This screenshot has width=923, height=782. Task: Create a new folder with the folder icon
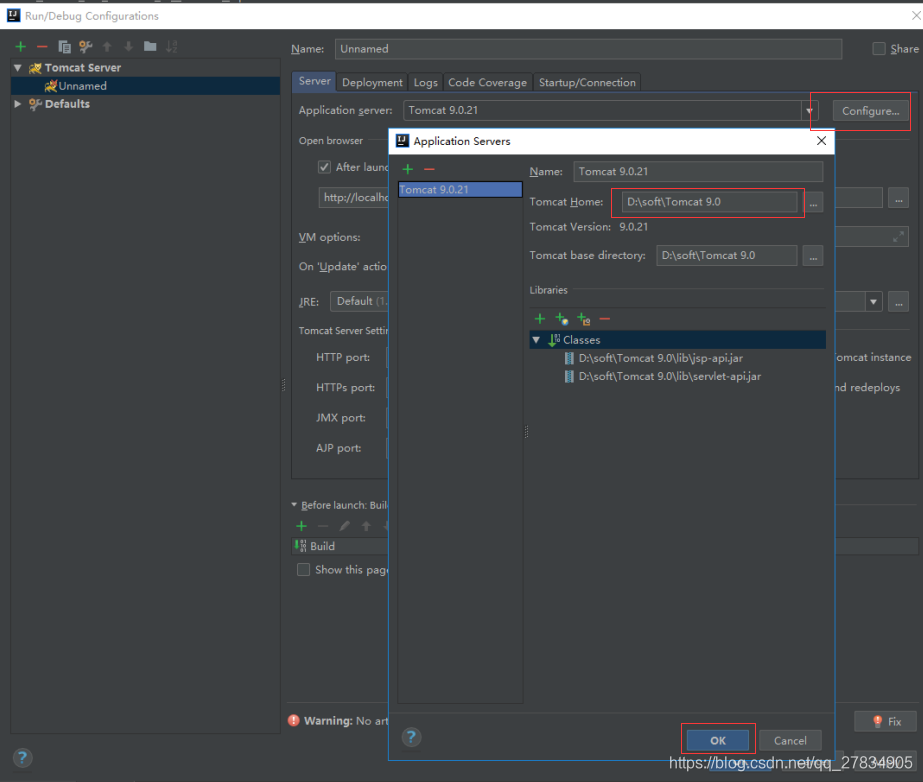150,46
